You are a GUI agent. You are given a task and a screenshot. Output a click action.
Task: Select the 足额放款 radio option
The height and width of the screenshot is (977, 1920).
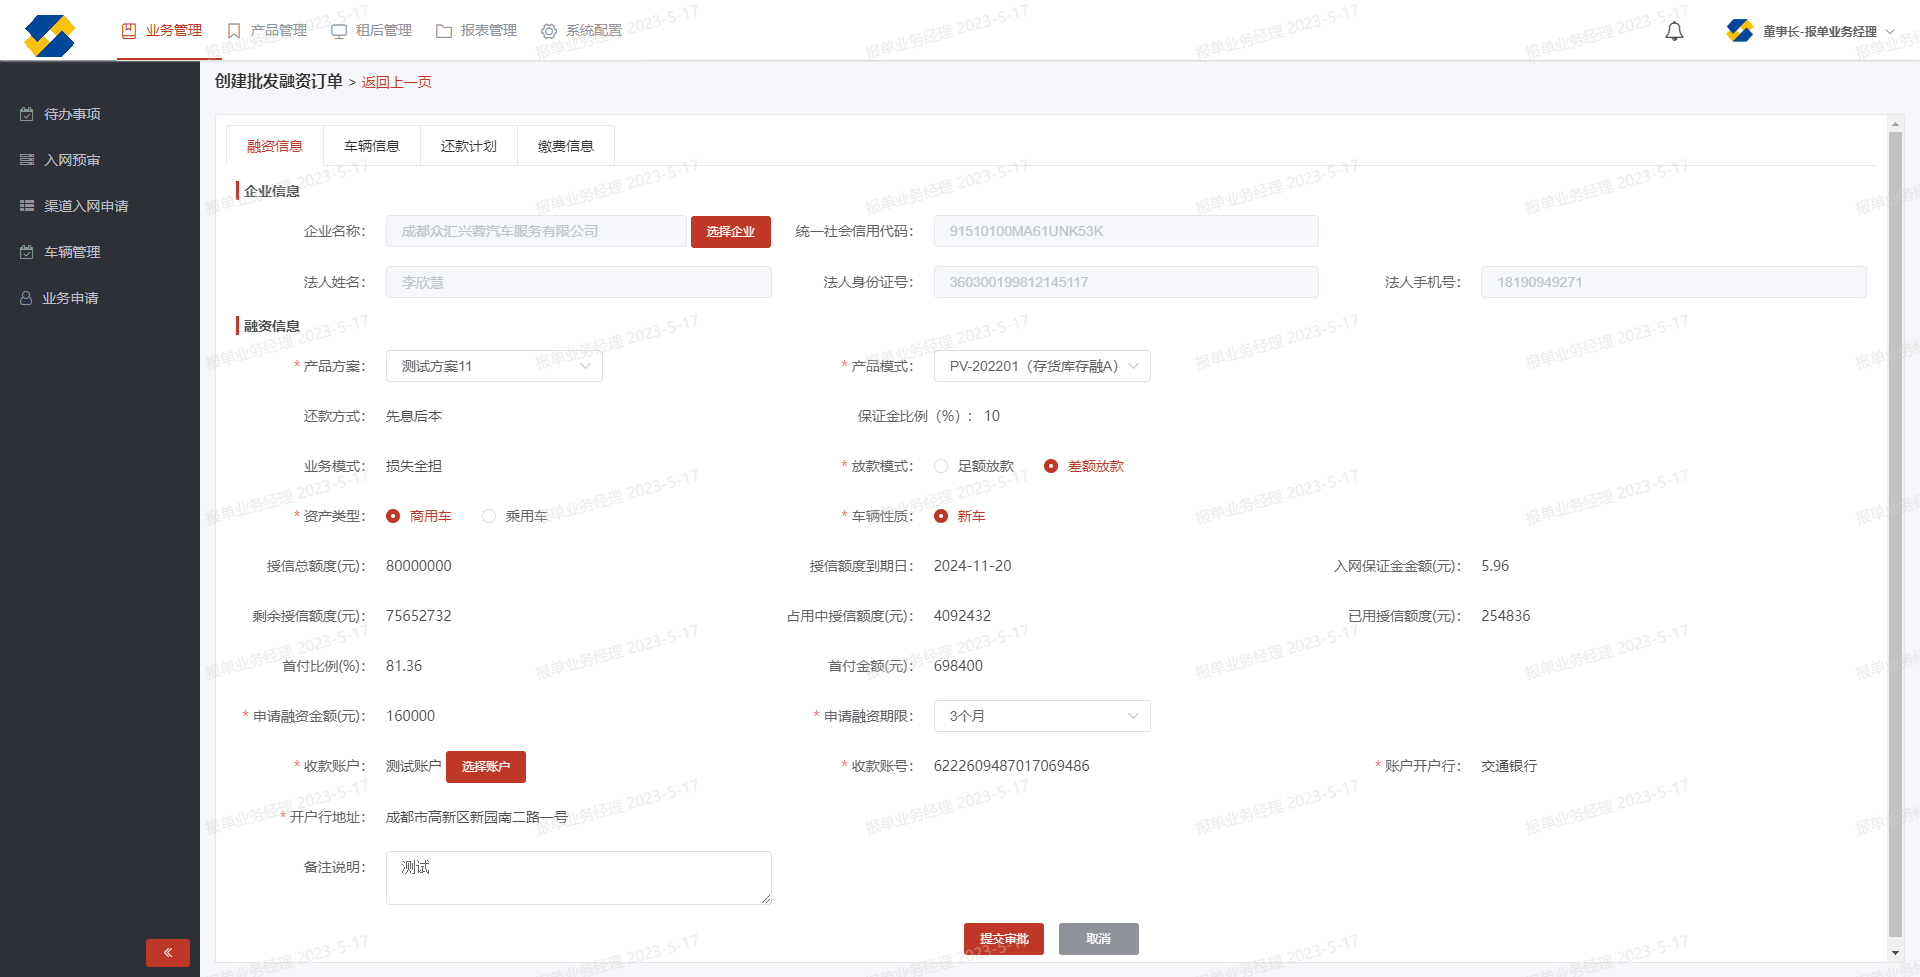click(941, 466)
